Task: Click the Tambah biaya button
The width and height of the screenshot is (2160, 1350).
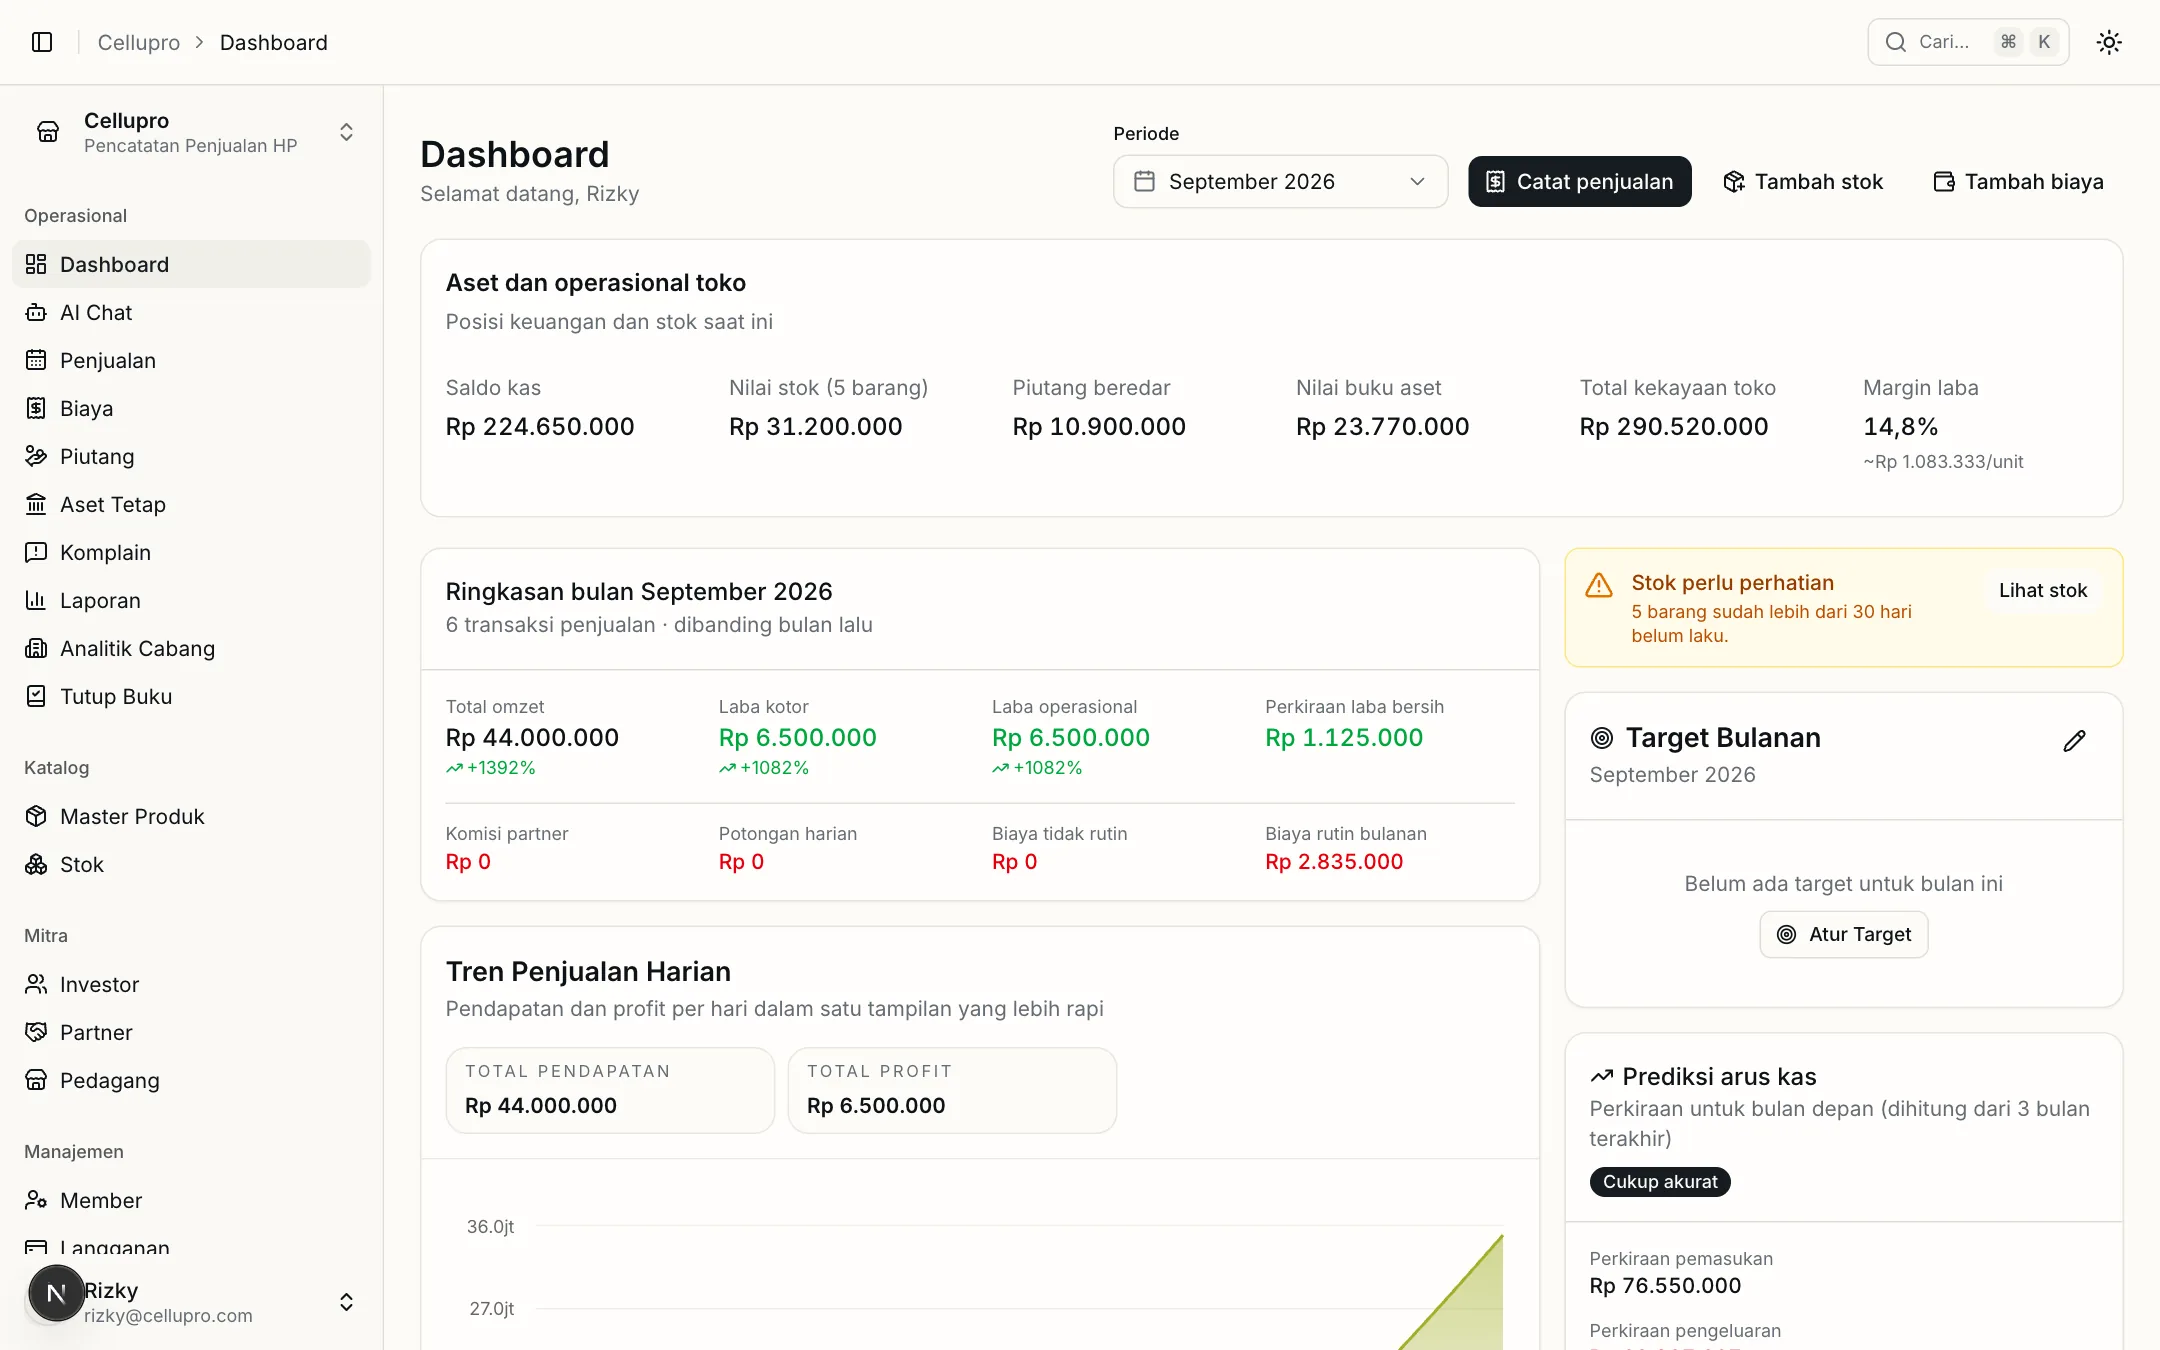Action: 2018,181
